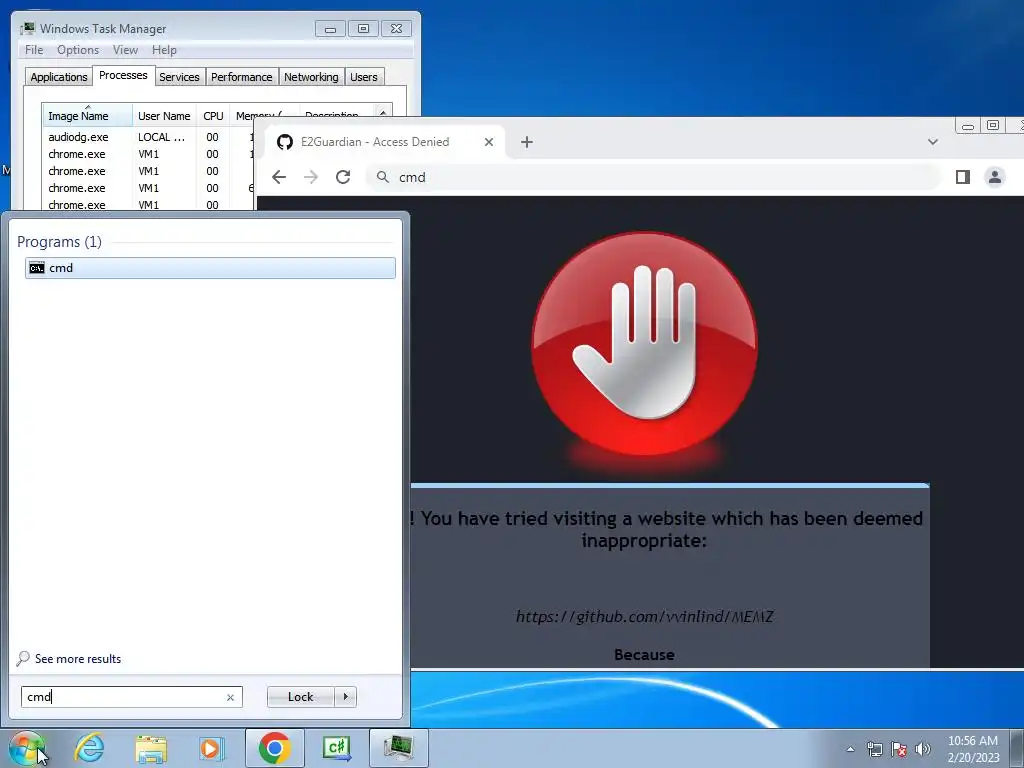Open Task Manager Options menu
The height and width of the screenshot is (768, 1024).
tap(78, 50)
